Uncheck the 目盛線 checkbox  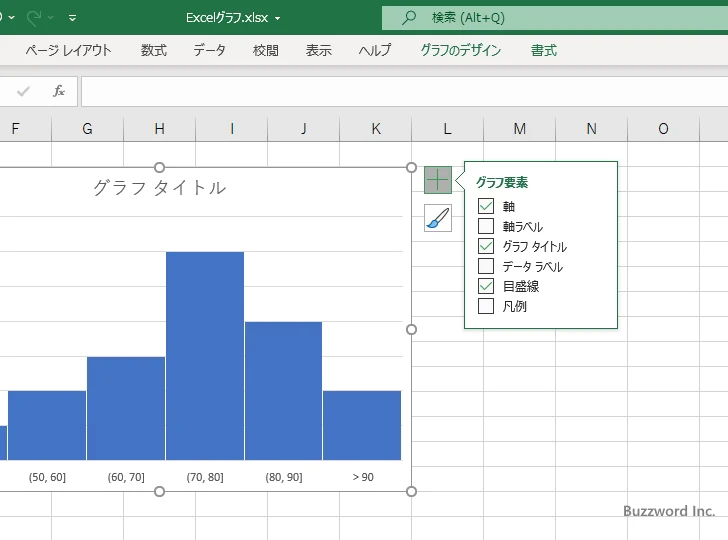pos(486,286)
